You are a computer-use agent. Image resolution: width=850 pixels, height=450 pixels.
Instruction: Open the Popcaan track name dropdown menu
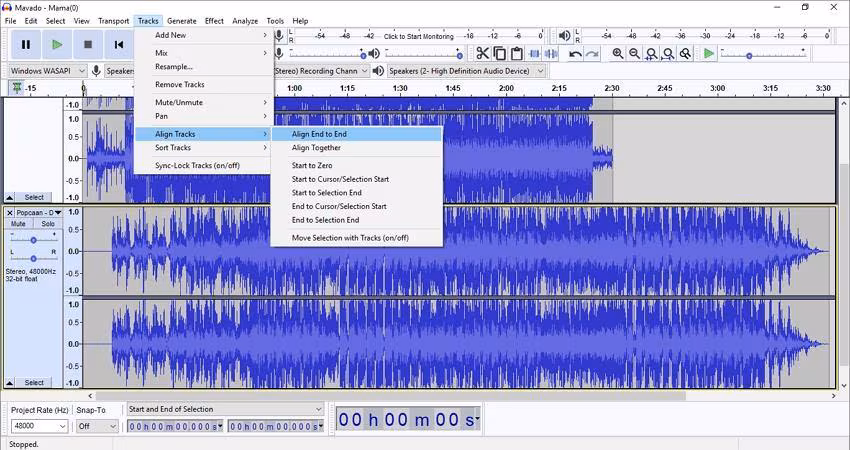pos(38,213)
